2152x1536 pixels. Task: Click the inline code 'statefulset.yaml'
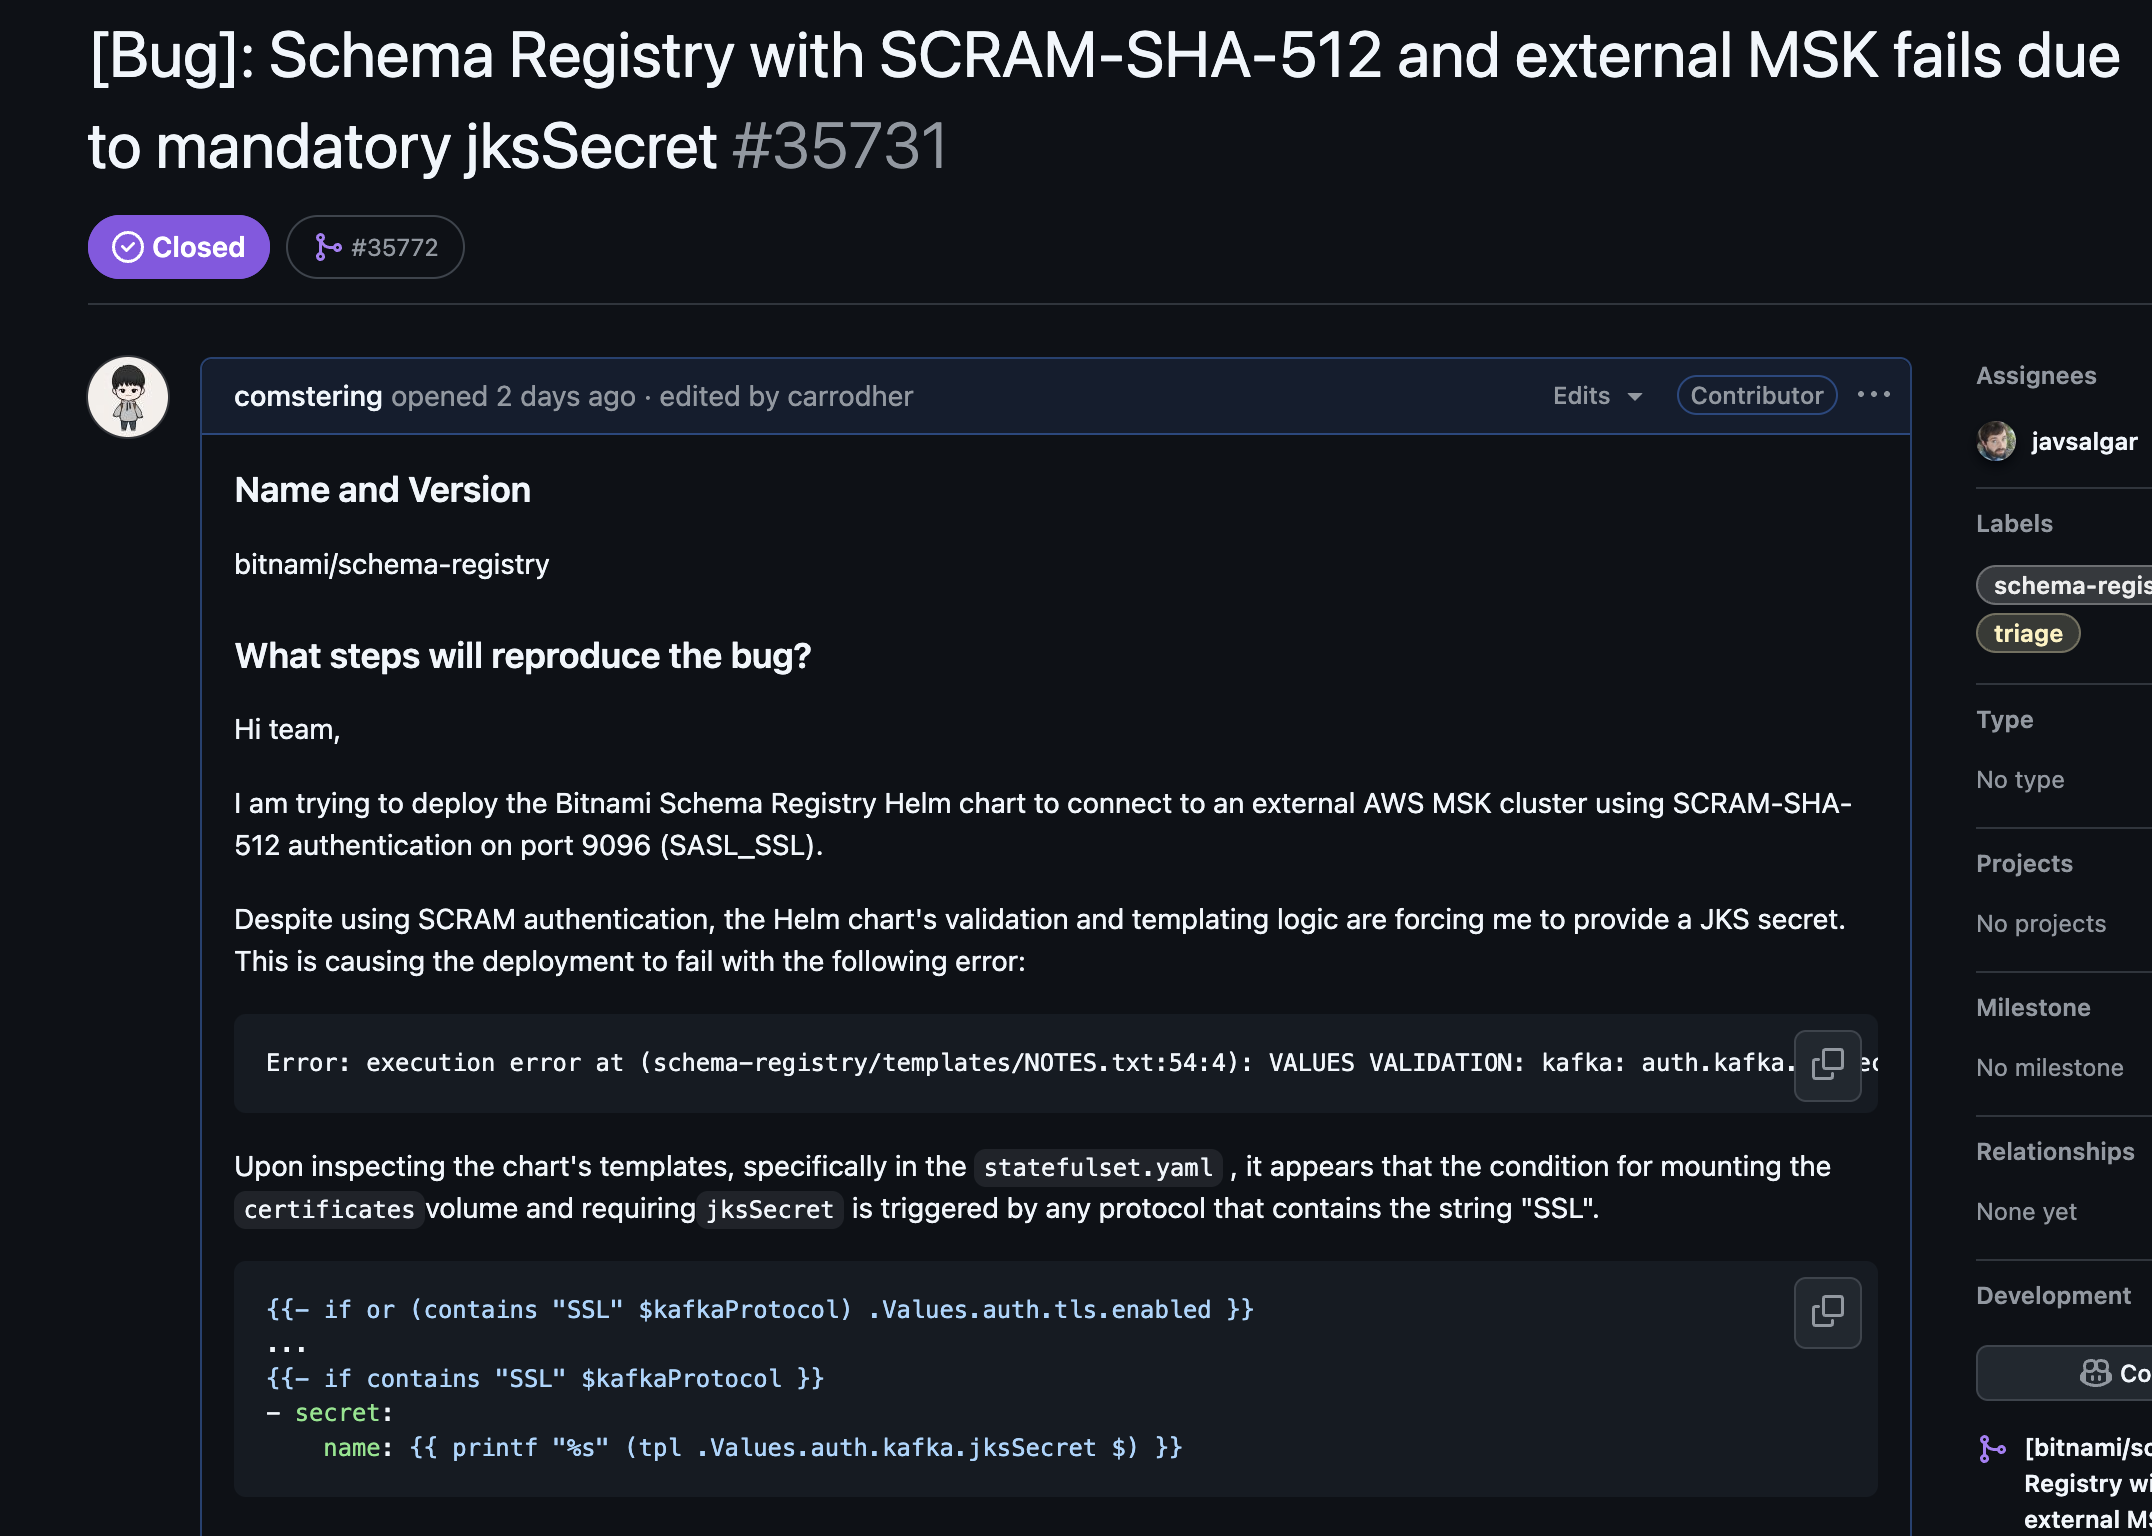[1098, 1167]
